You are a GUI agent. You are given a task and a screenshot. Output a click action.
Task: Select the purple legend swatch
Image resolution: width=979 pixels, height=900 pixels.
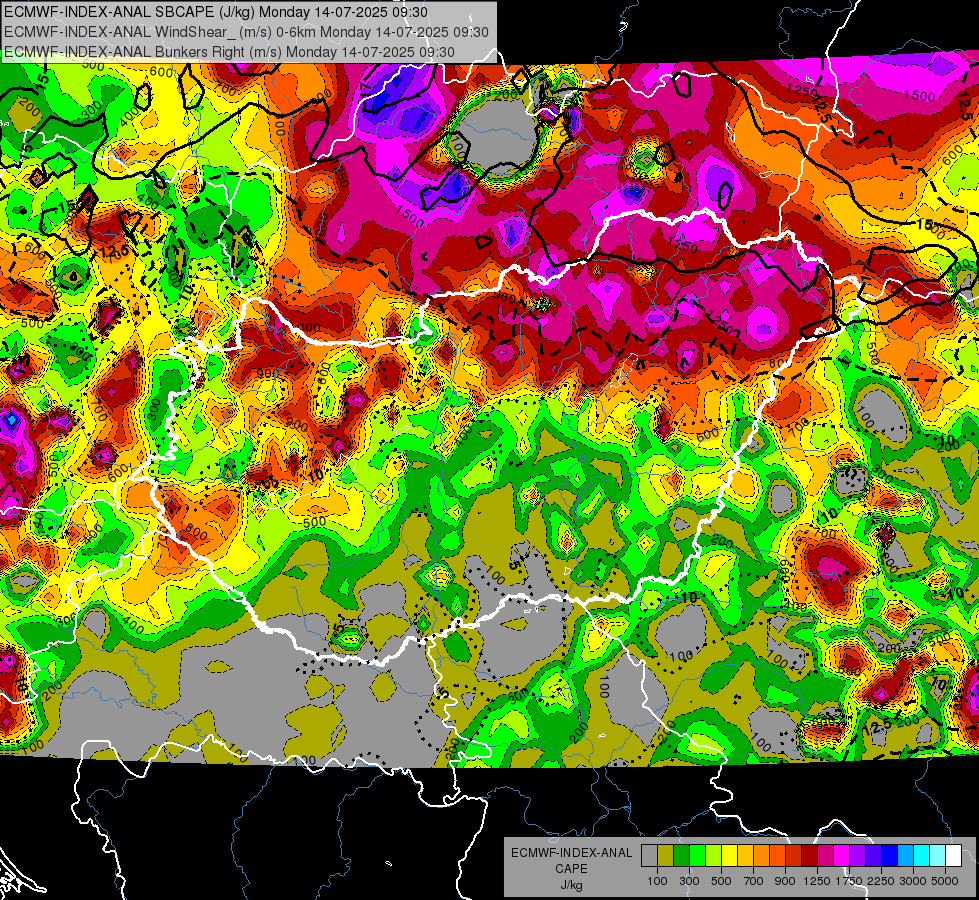(x=858, y=855)
